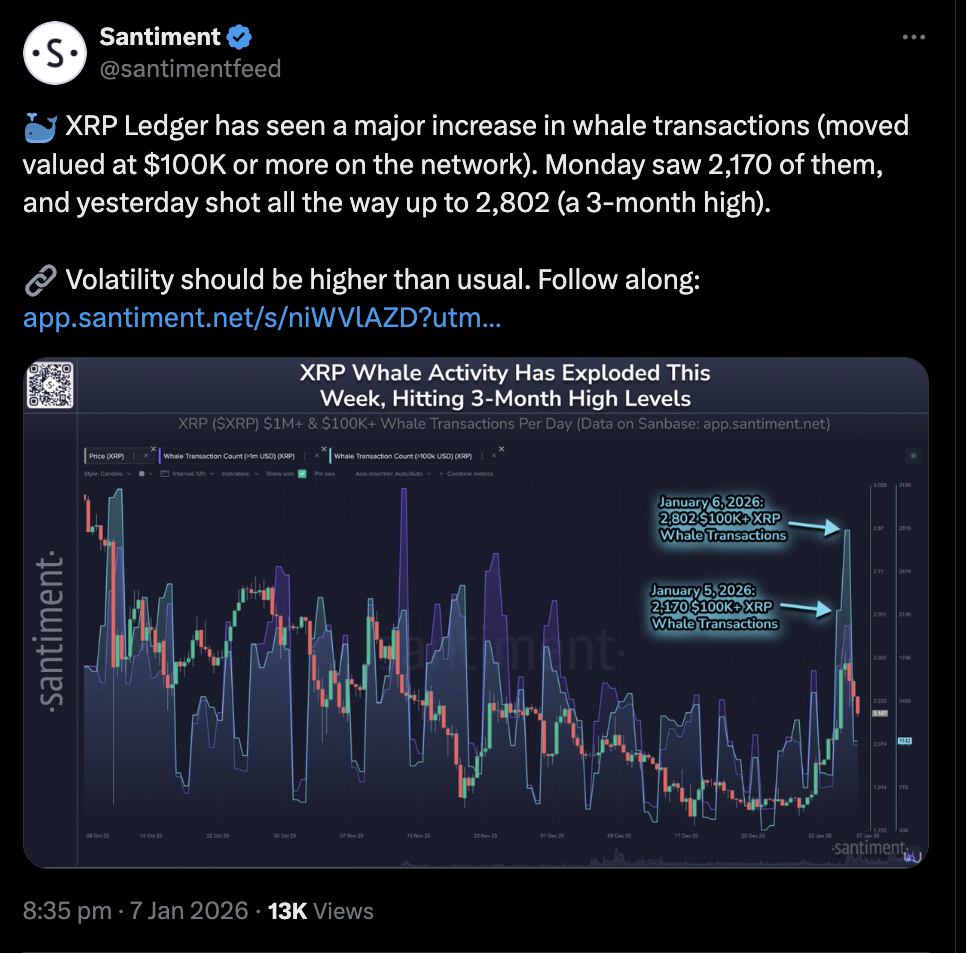
Task: Open the Interval: 12h dropdown
Action: (192, 474)
